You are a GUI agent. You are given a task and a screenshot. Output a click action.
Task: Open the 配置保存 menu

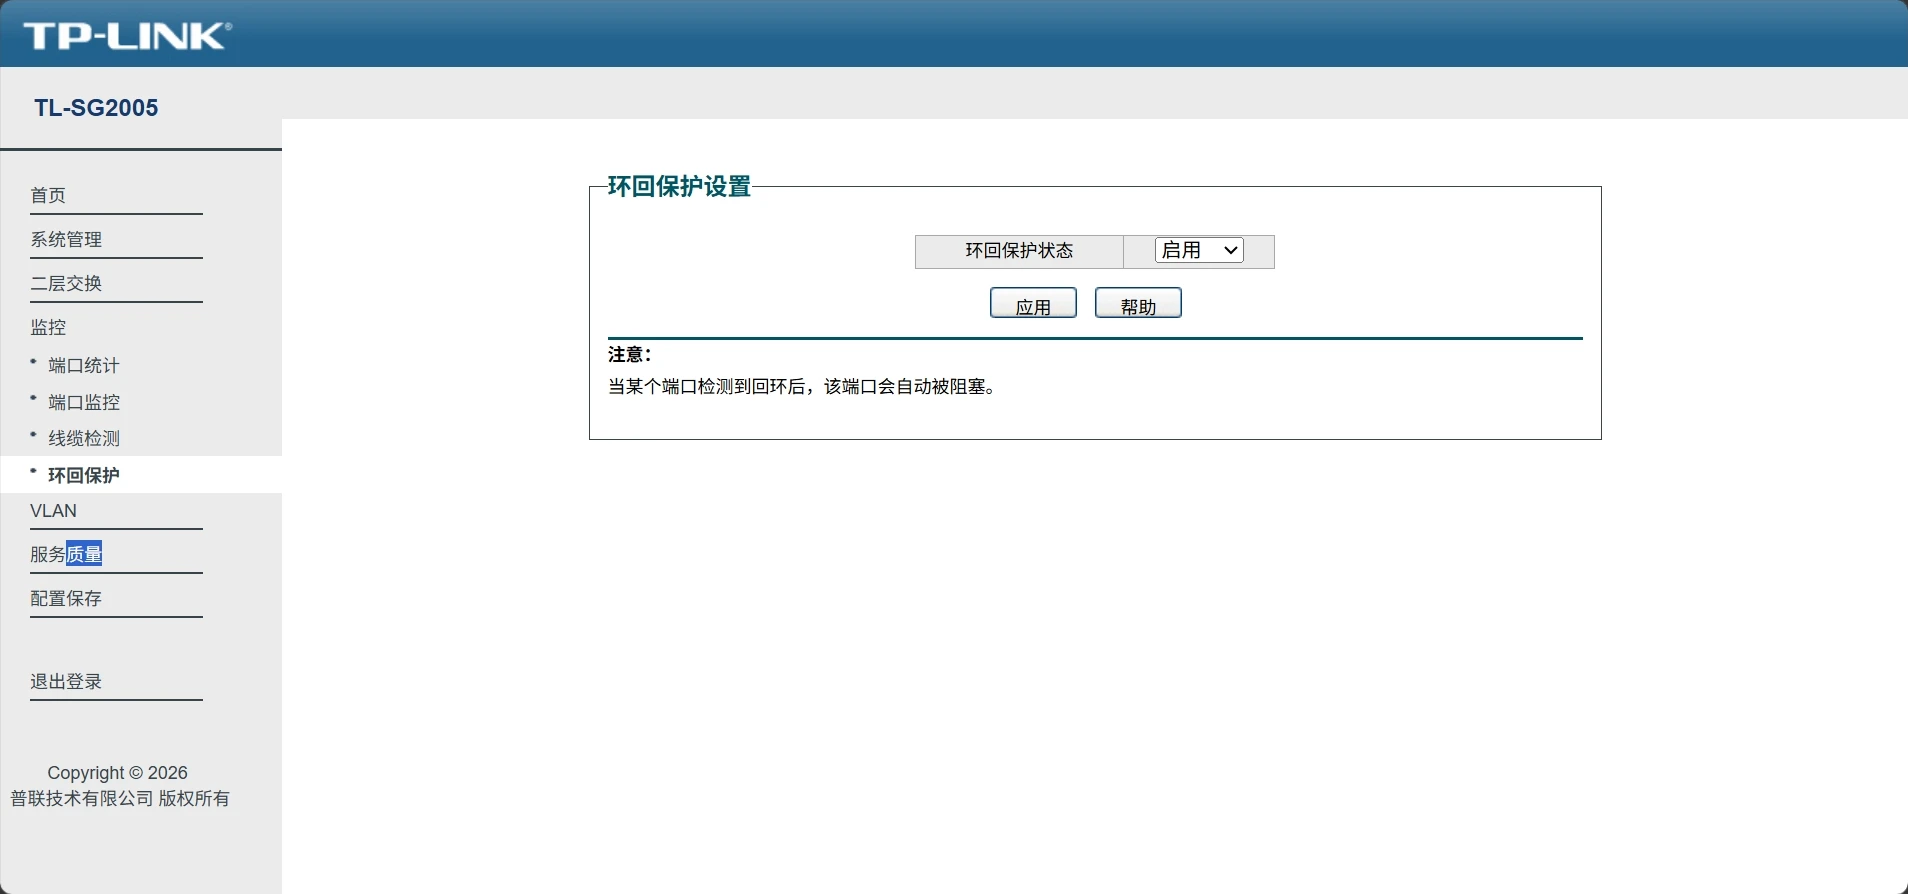[x=66, y=598]
